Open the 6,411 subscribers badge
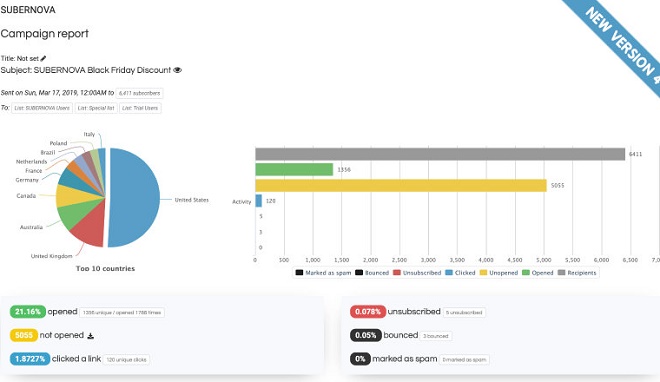660x382 pixels. [139, 93]
